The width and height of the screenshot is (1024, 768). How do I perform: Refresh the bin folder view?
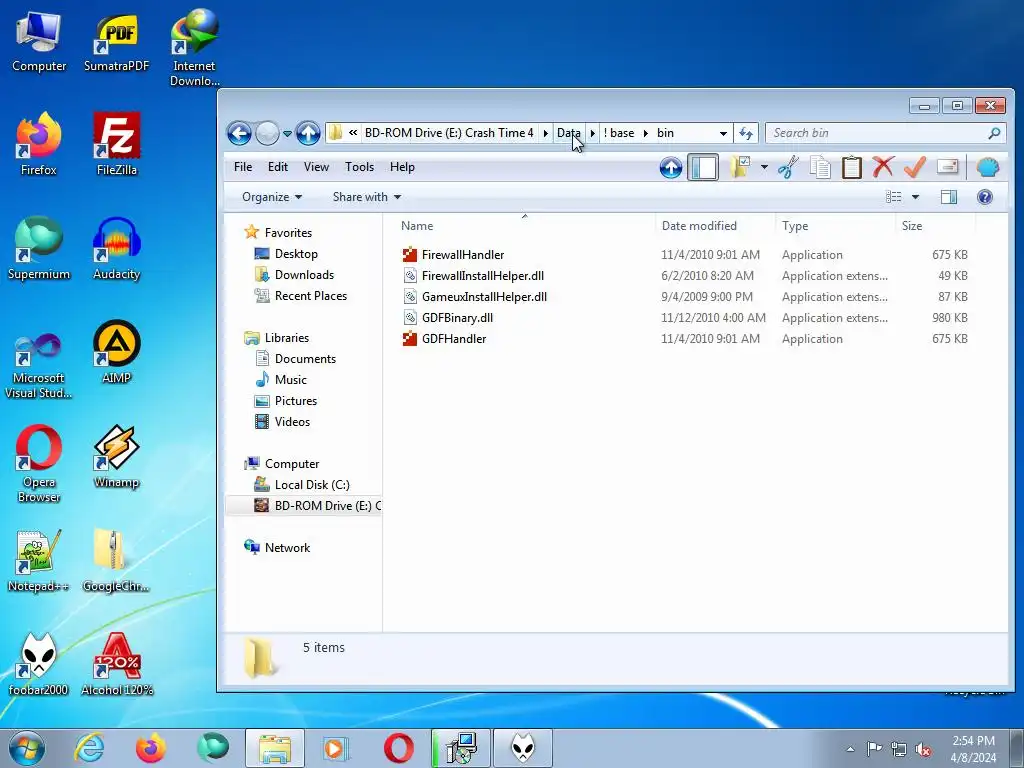746,133
